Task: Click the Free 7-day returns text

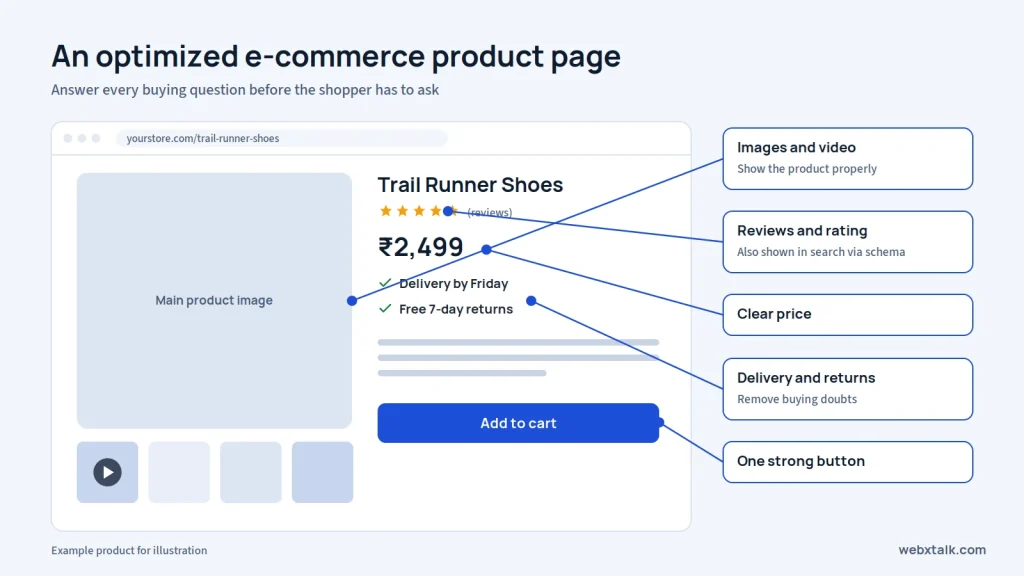Action: [456, 309]
